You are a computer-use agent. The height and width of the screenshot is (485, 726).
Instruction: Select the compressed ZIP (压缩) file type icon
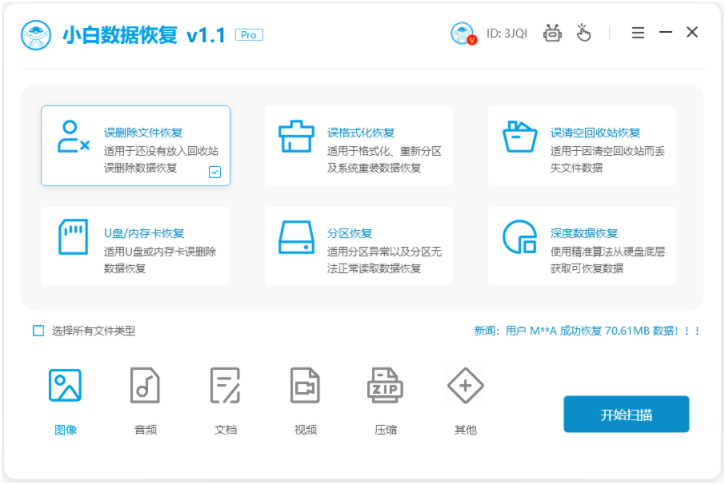385,386
